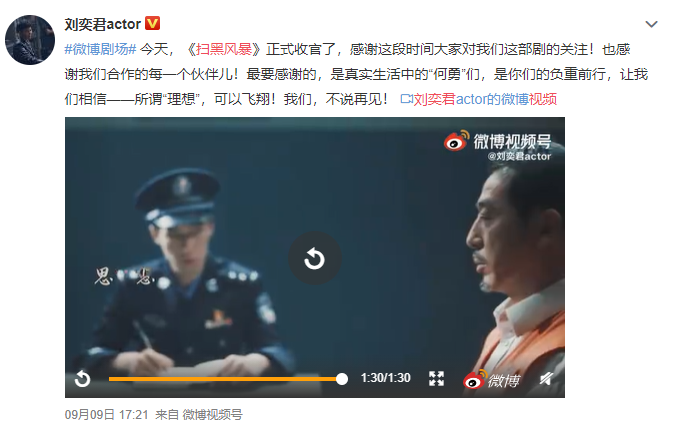Click the 微博视频号 watermark logo
Viewport: 675px width, 439px height.
498,141
